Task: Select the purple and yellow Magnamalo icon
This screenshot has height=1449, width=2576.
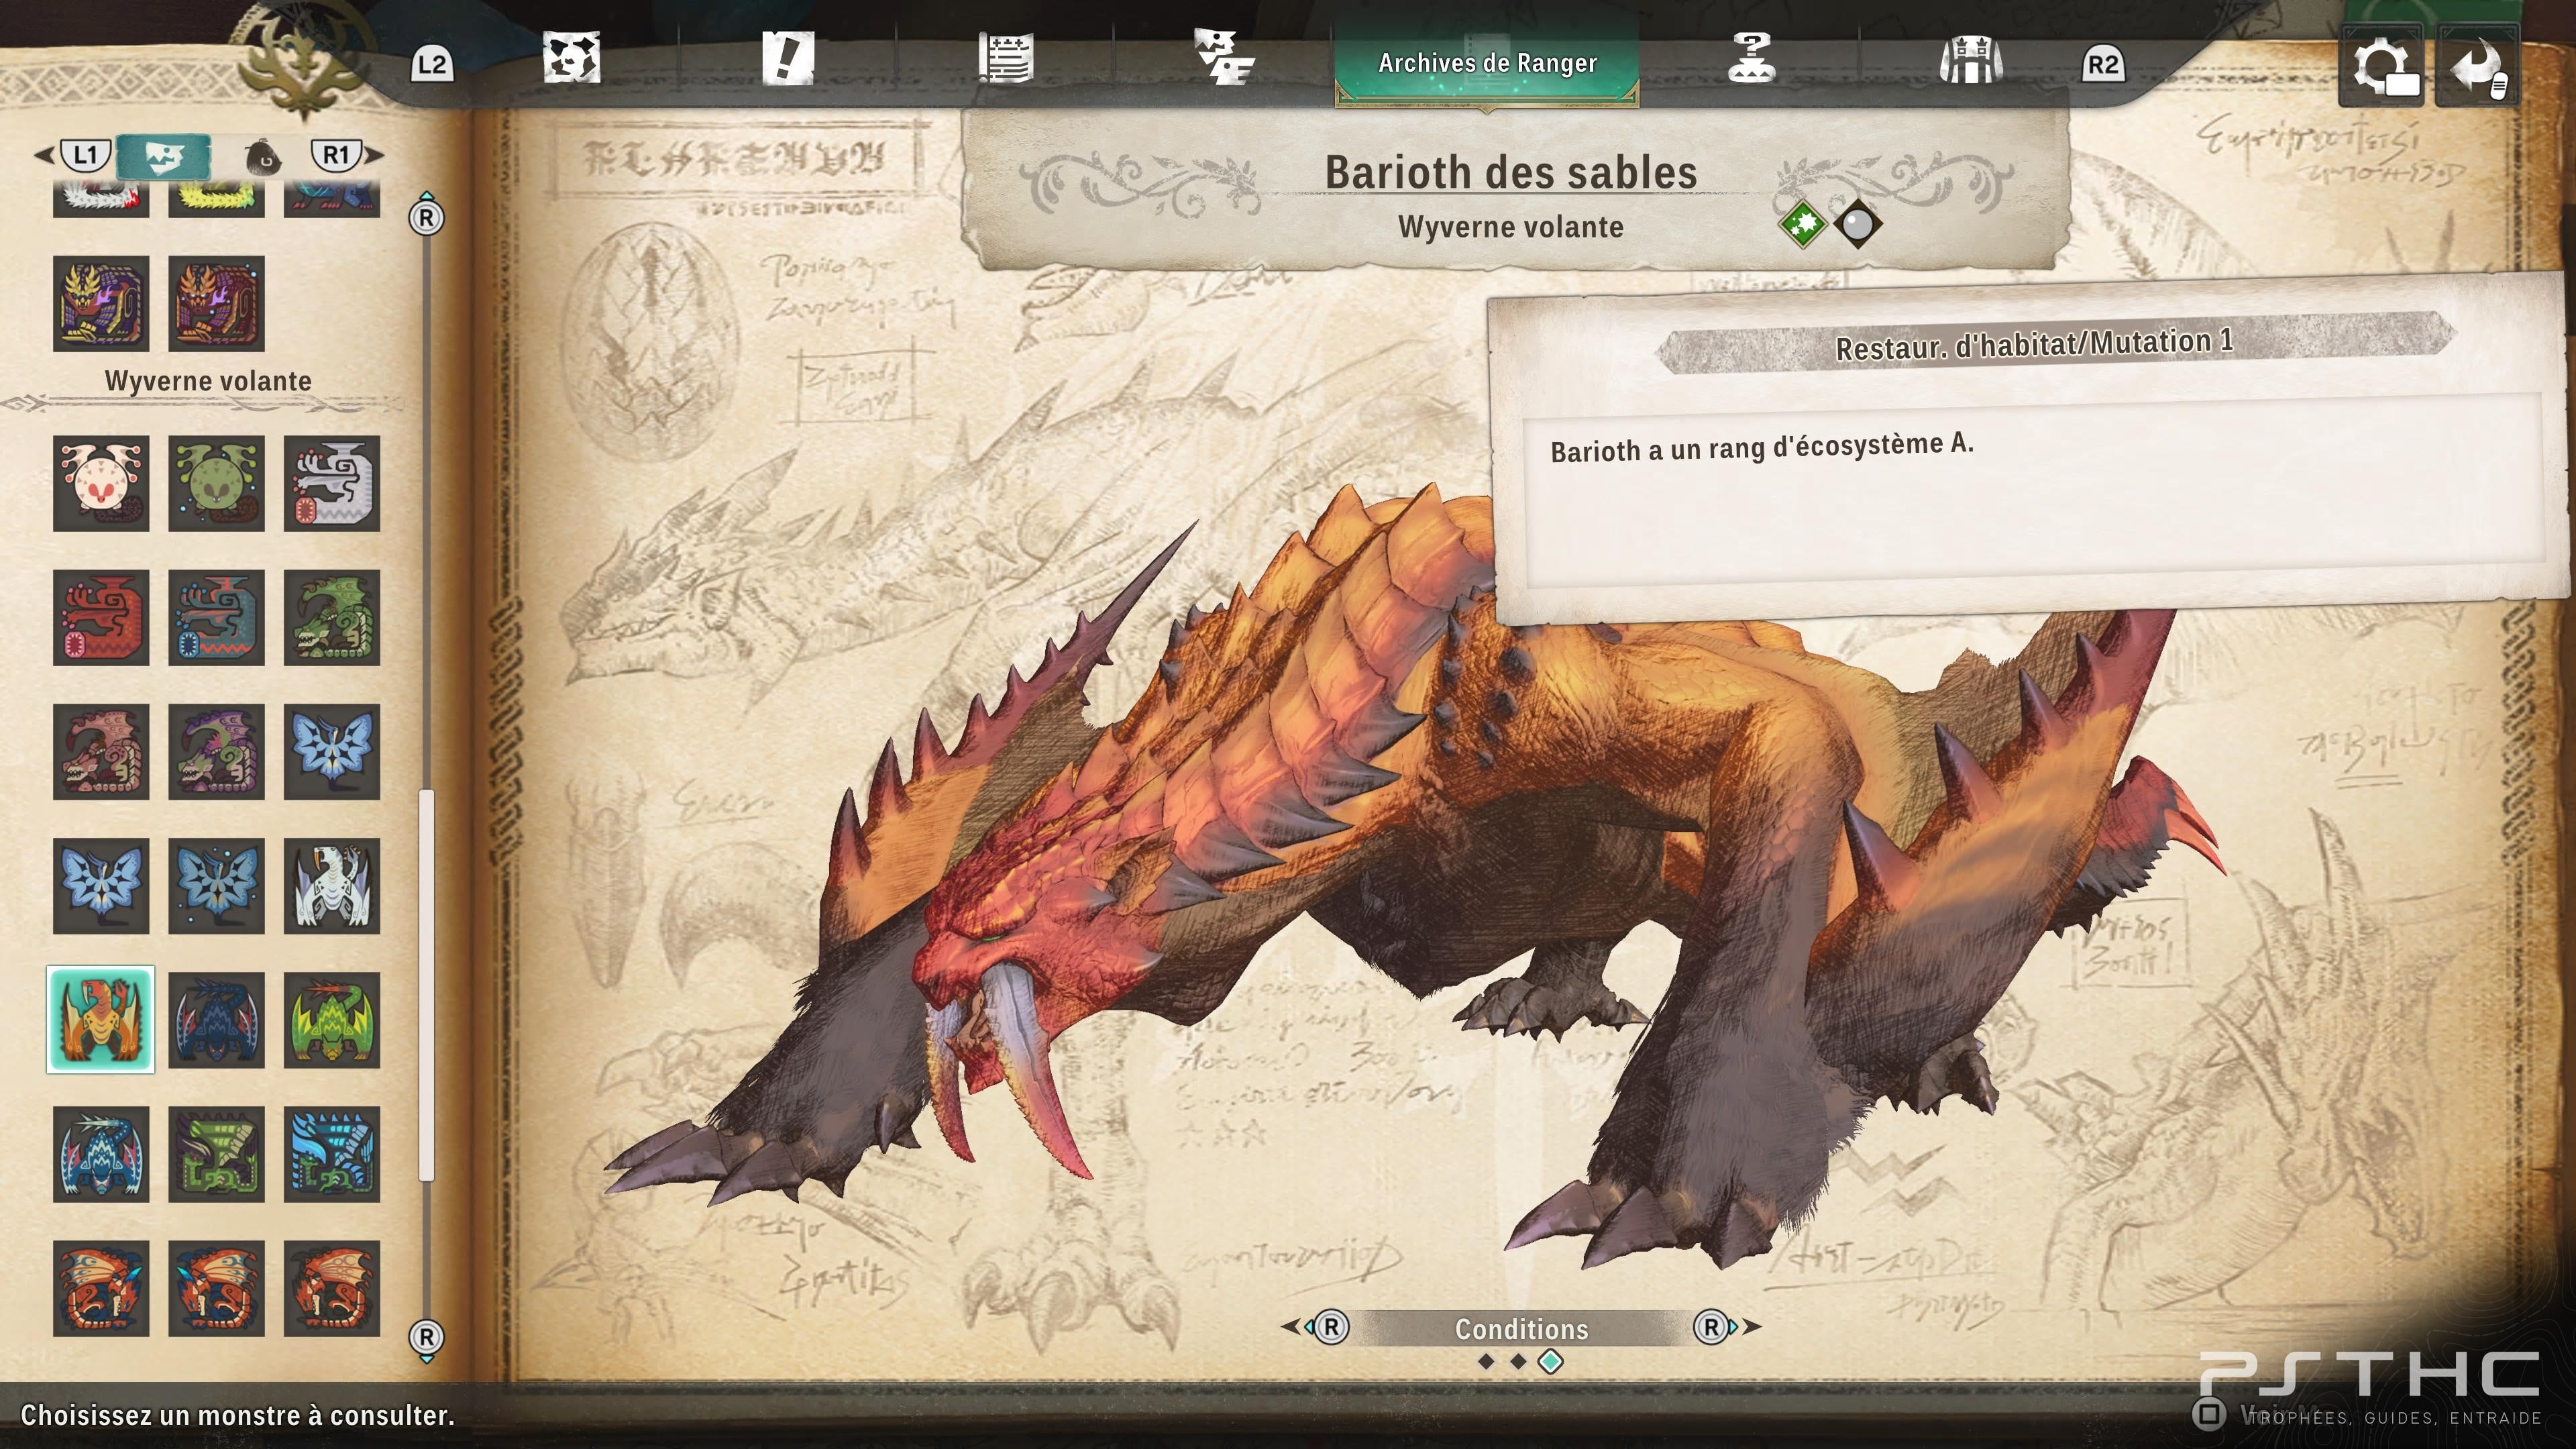Action: pos(101,303)
